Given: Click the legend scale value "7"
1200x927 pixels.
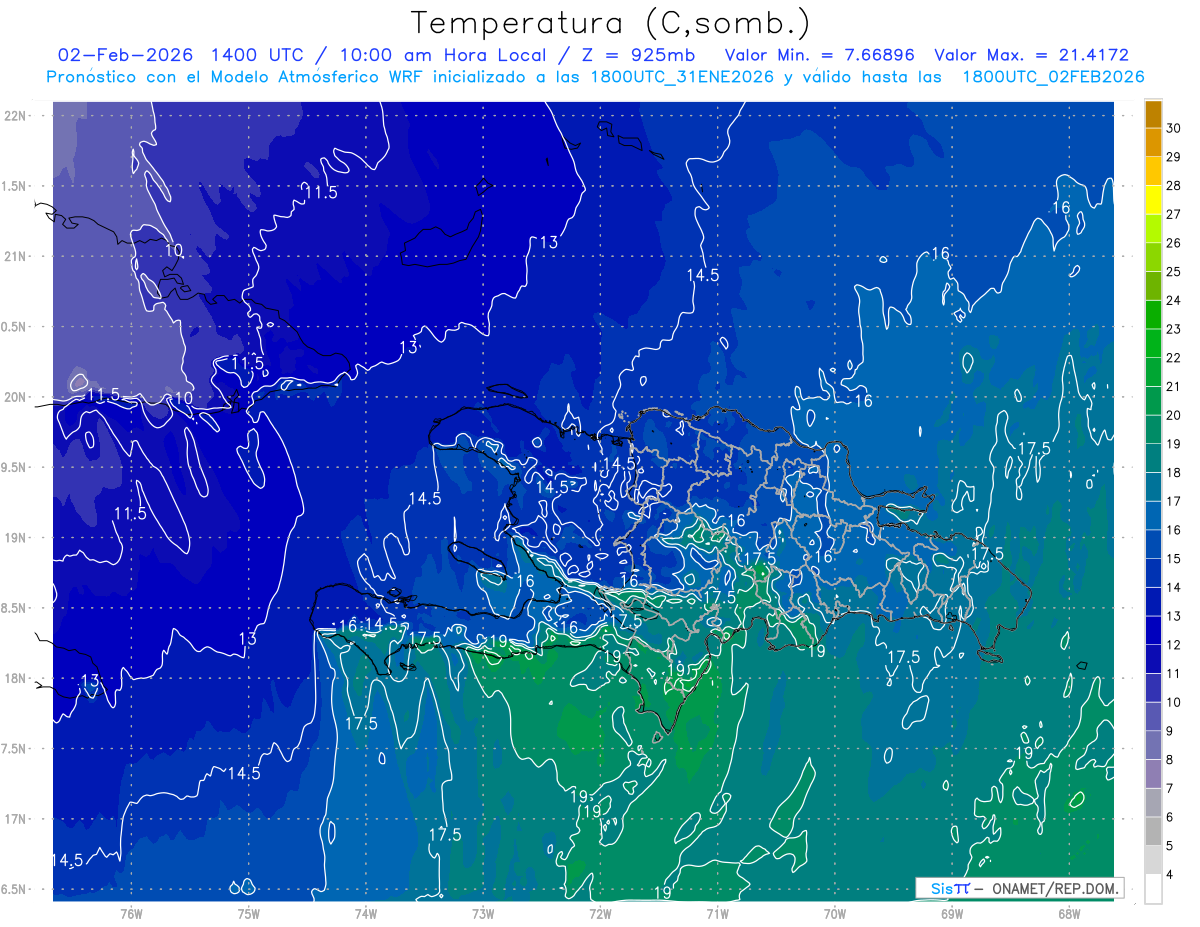Looking at the screenshot, I should 1170,788.
